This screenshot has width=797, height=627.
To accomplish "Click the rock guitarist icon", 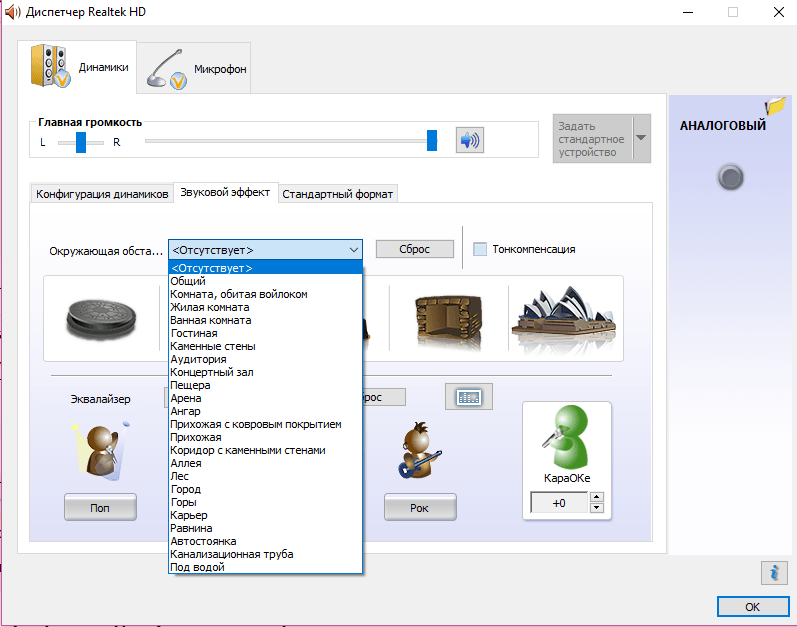I will click(x=420, y=450).
